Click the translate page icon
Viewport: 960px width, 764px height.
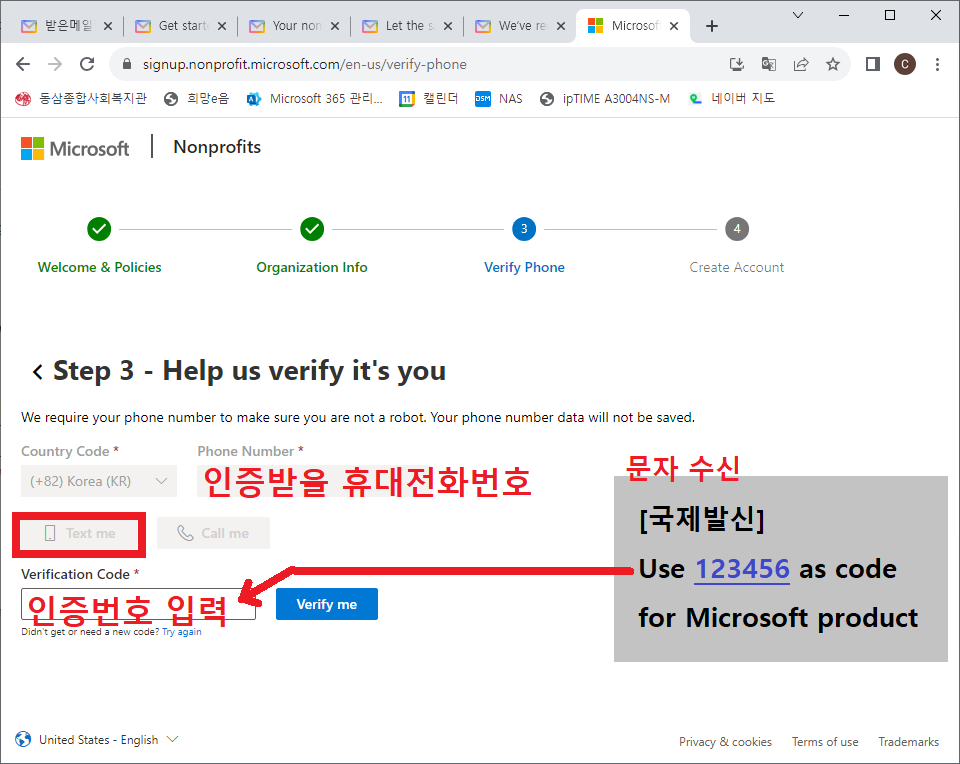tap(769, 64)
